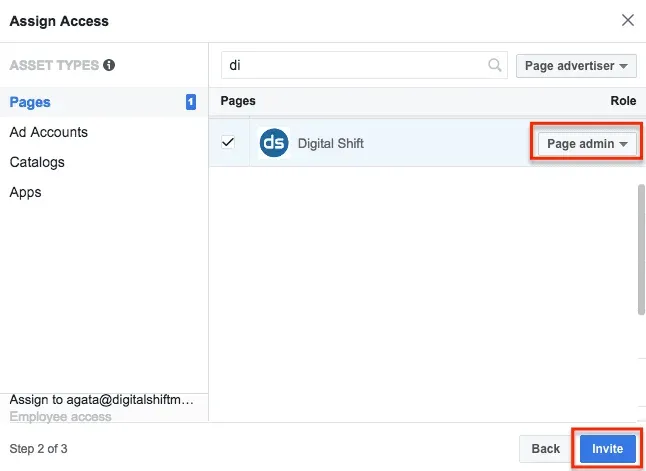Uncheck the Digital Shift page checkbox
646x471 pixels.
click(x=228, y=142)
